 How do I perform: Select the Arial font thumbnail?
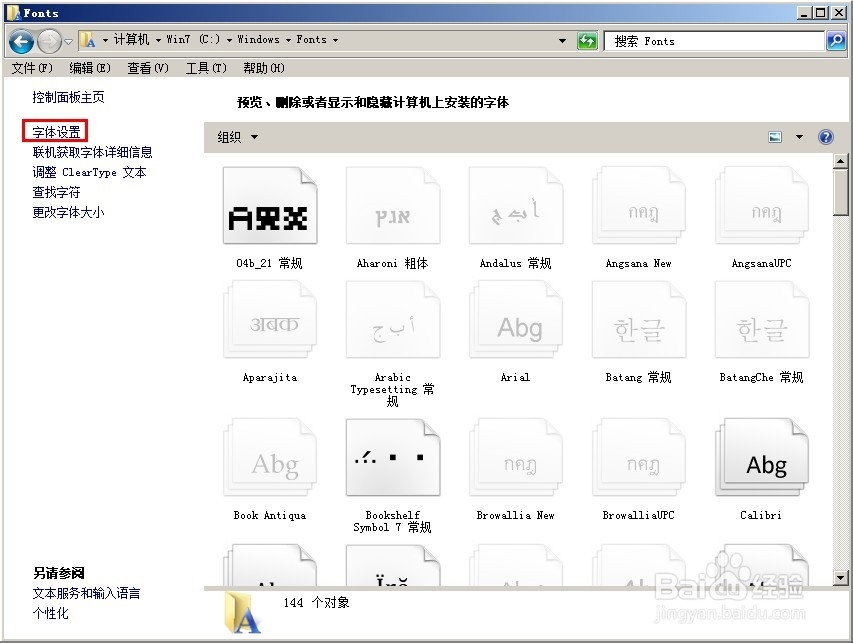pos(516,320)
